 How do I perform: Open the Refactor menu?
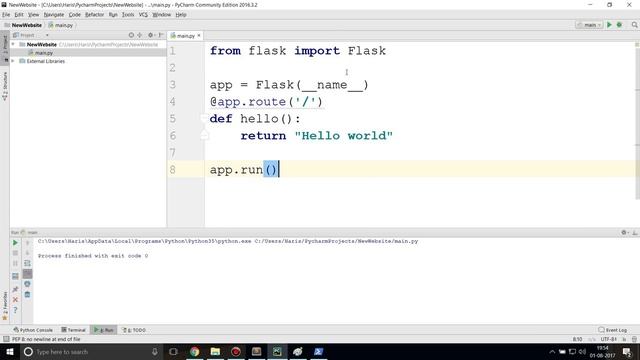pos(94,15)
